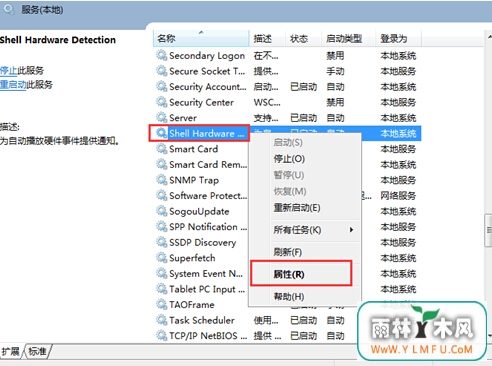
Task: Click WSC... description of Security Center
Action: point(267,102)
